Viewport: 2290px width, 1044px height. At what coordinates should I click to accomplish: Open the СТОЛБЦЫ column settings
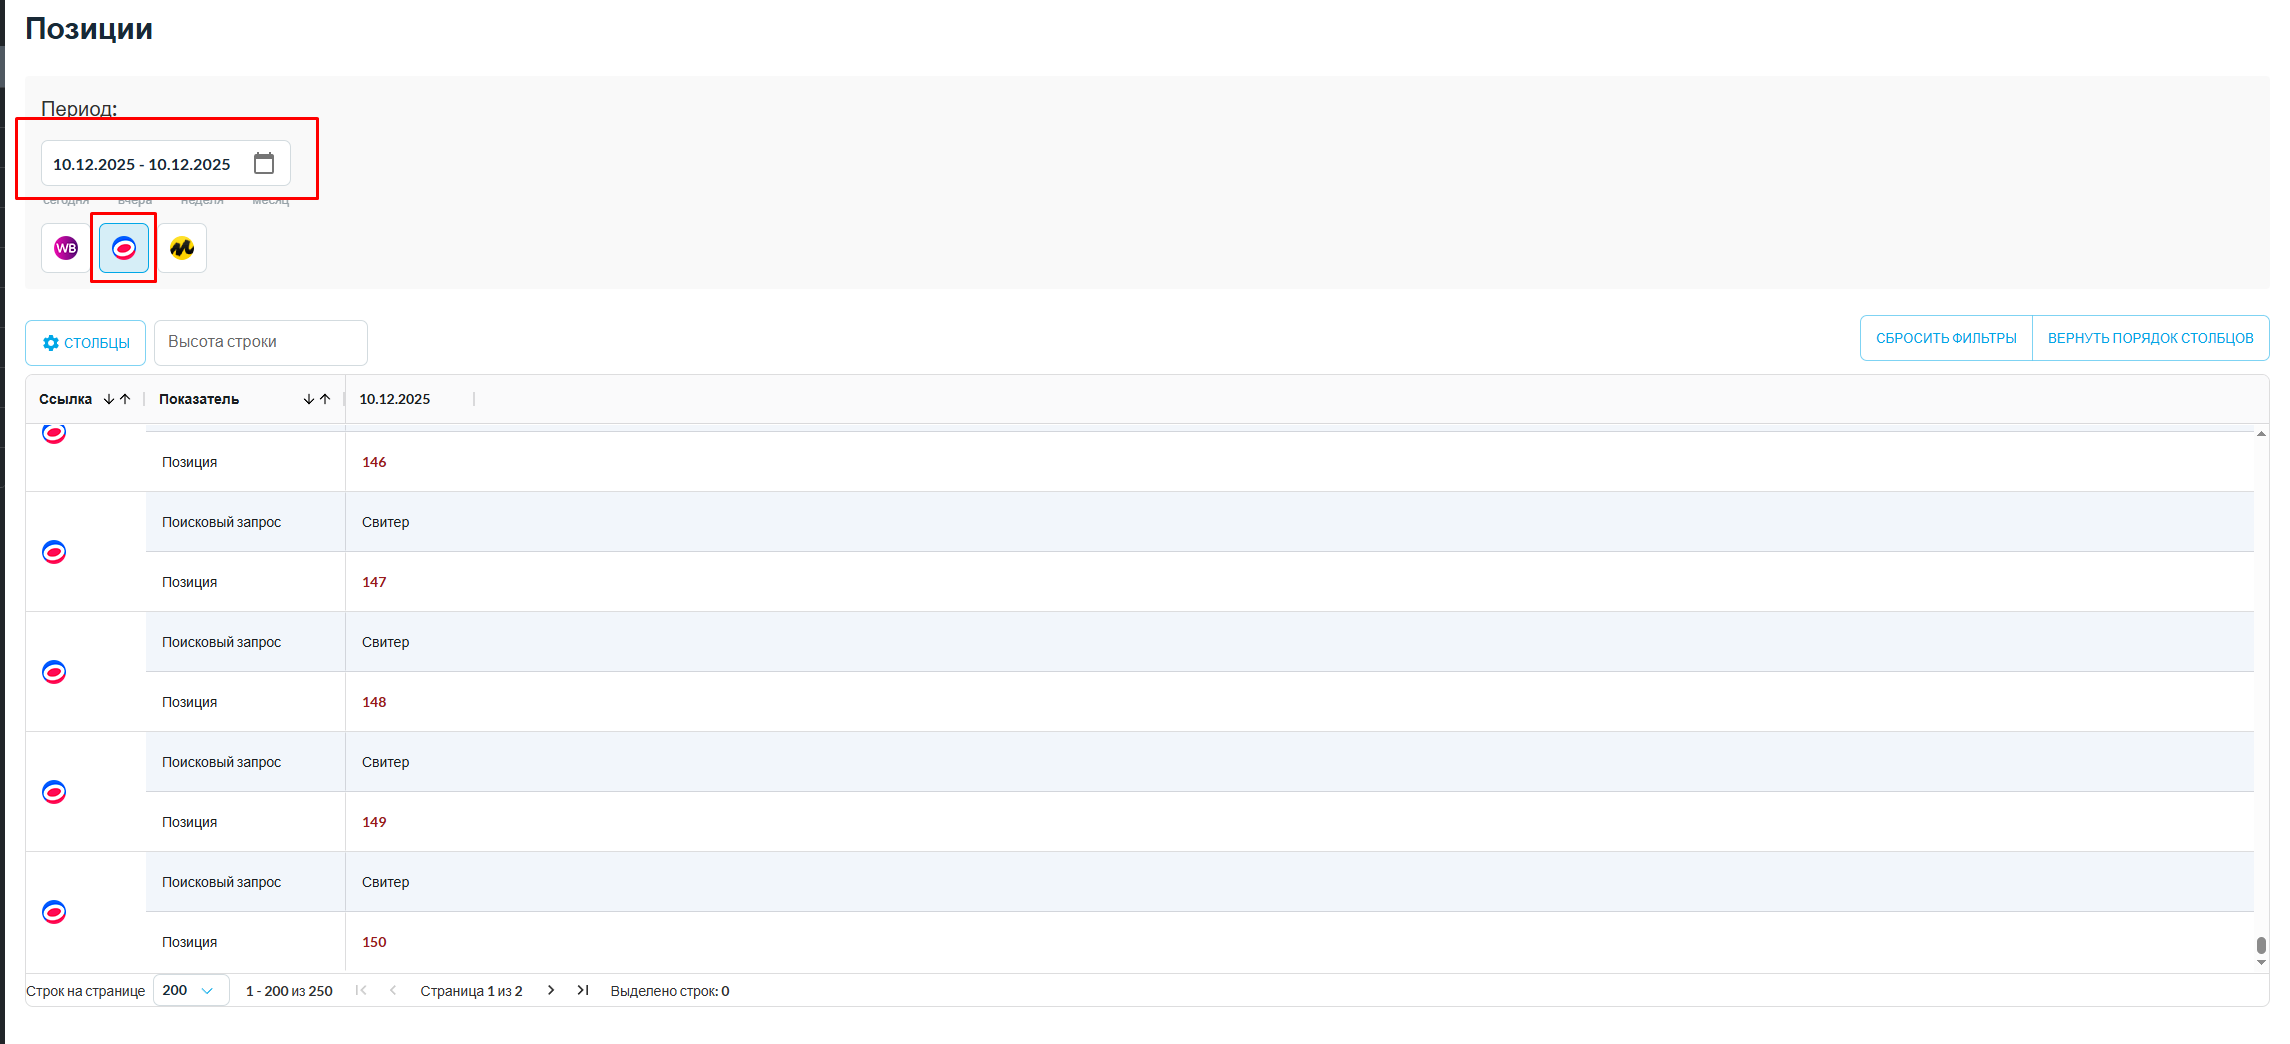pyautogui.click(x=86, y=343)
